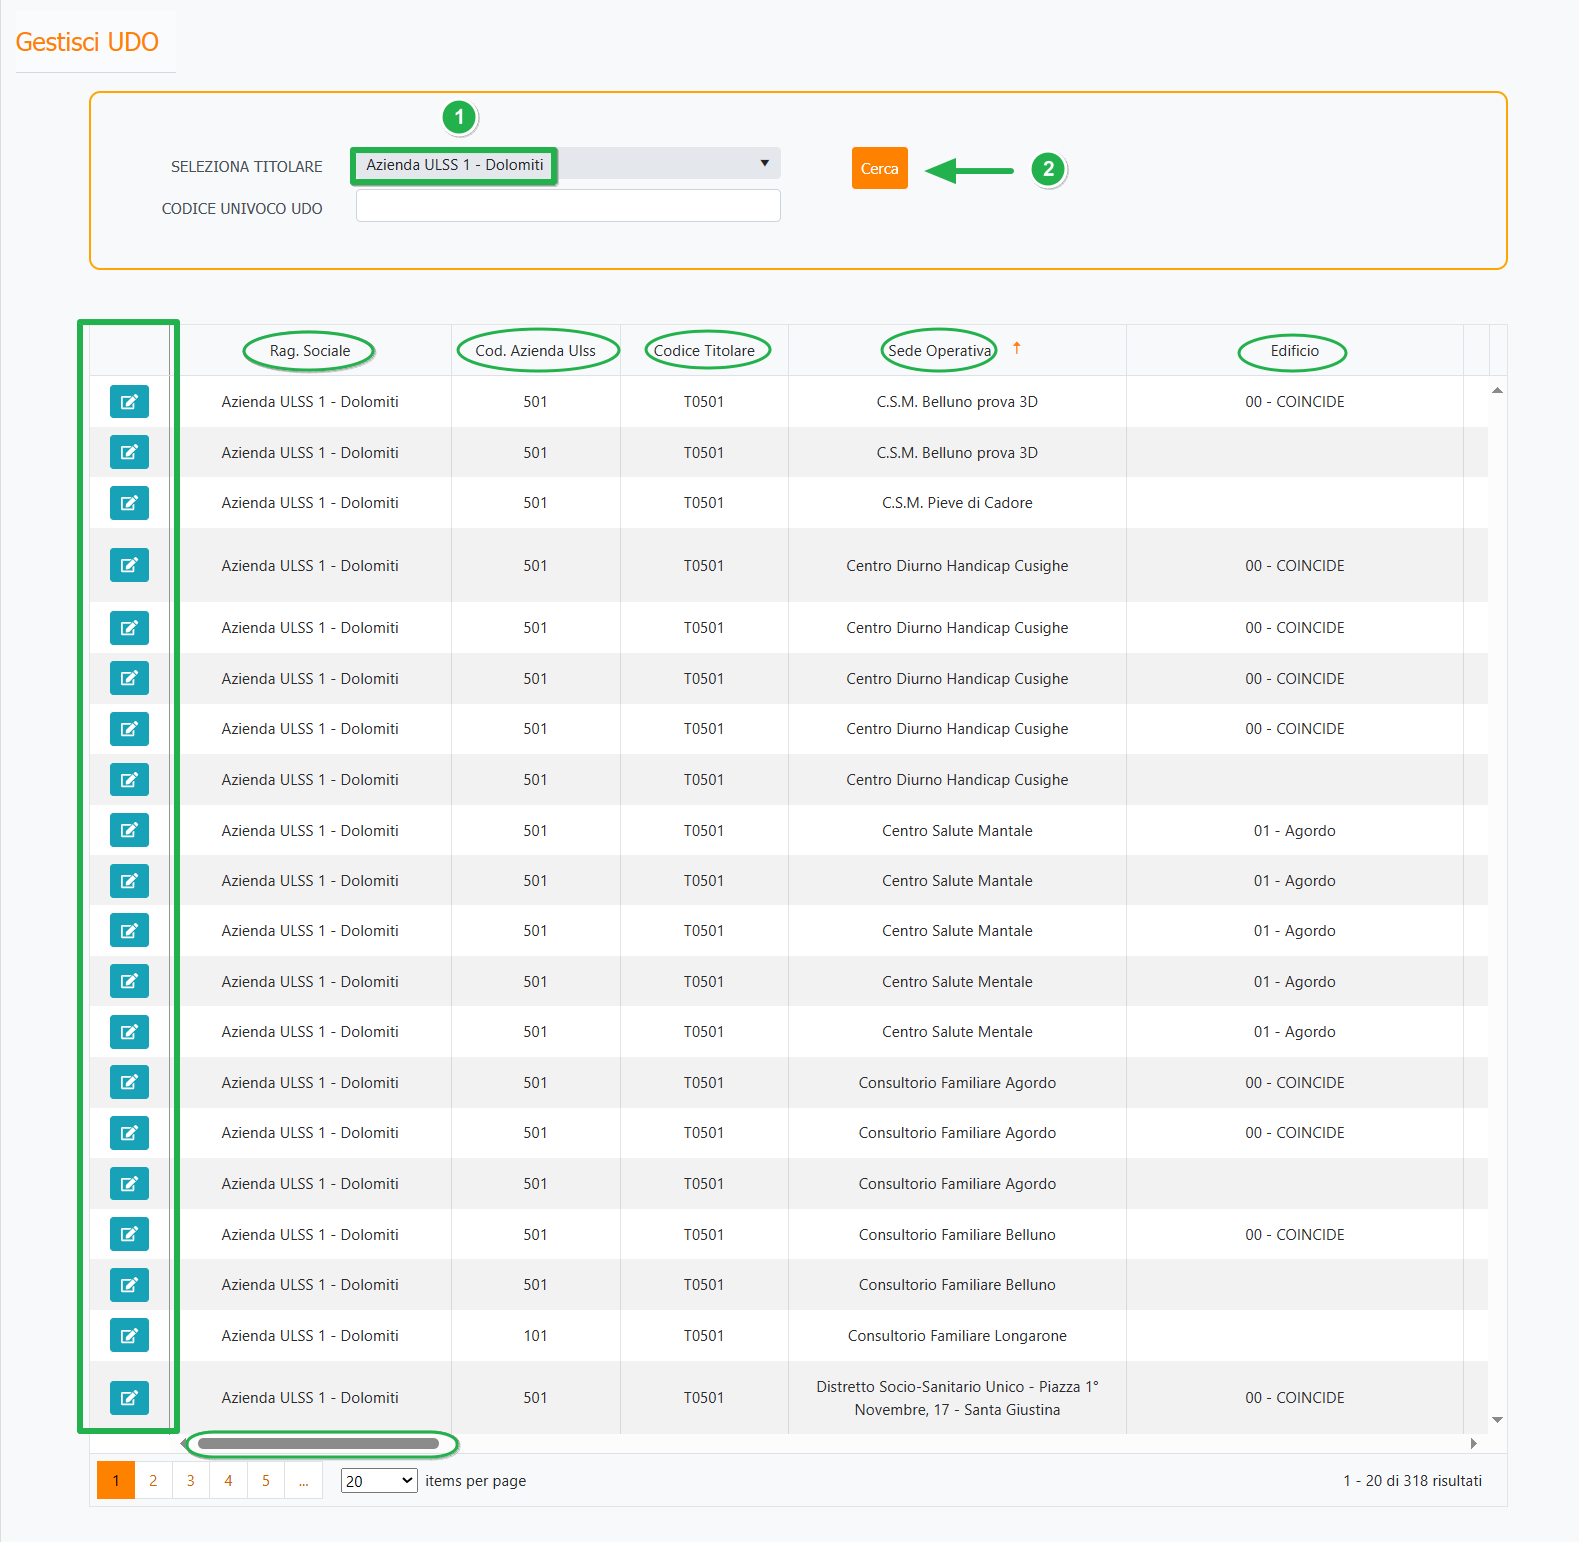Jump to page 5 of results
Screen dimensions: 1579x1542
(x=266, y=1481)
